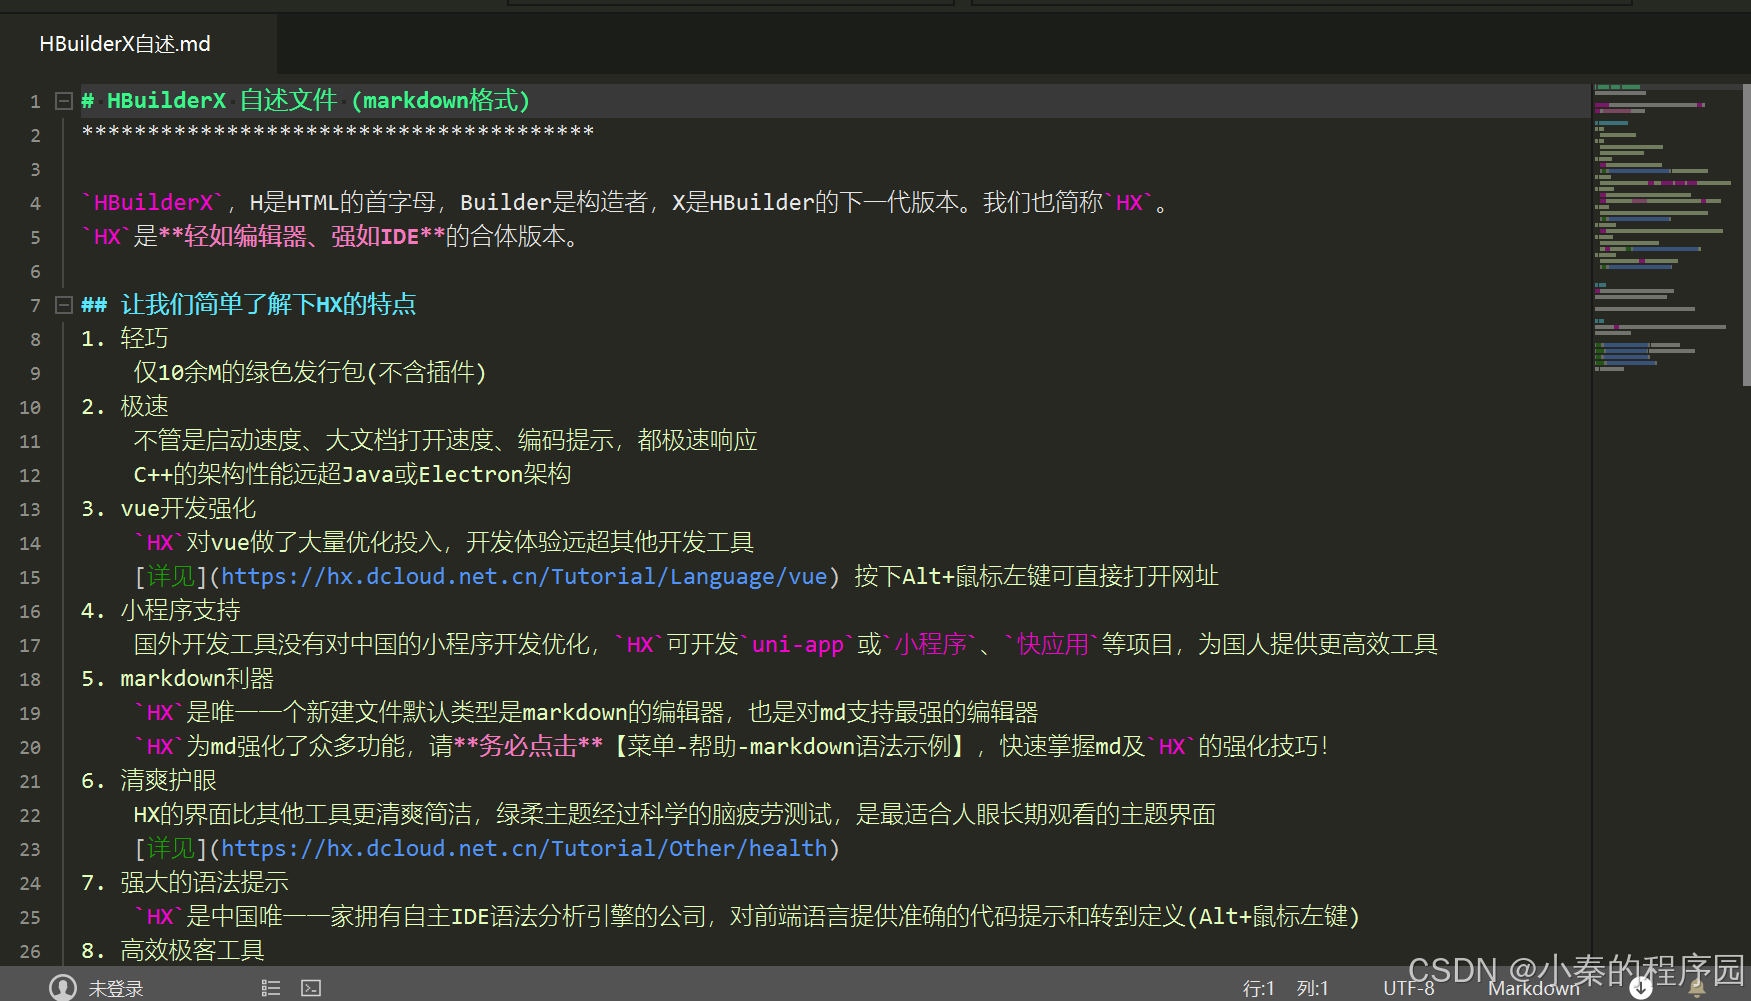Click the text 5. markdown利器
The image size is (1751, 1001).
(178, 679)
